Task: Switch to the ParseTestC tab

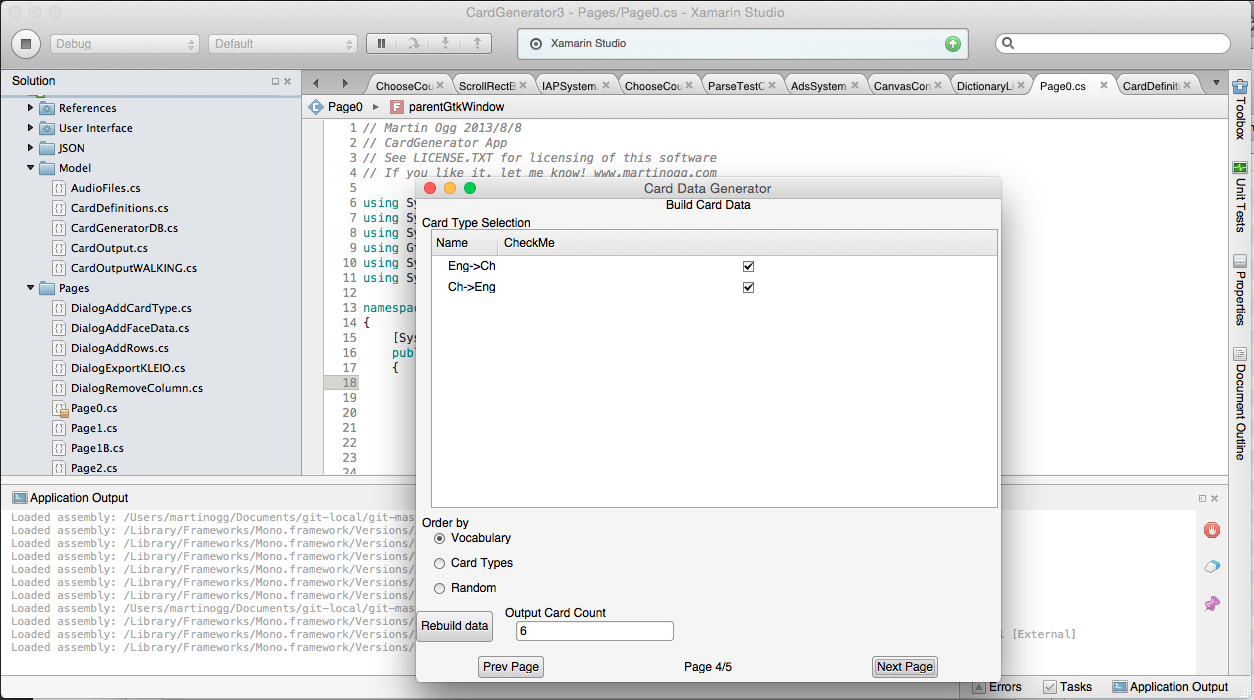Action: point(735,86)
